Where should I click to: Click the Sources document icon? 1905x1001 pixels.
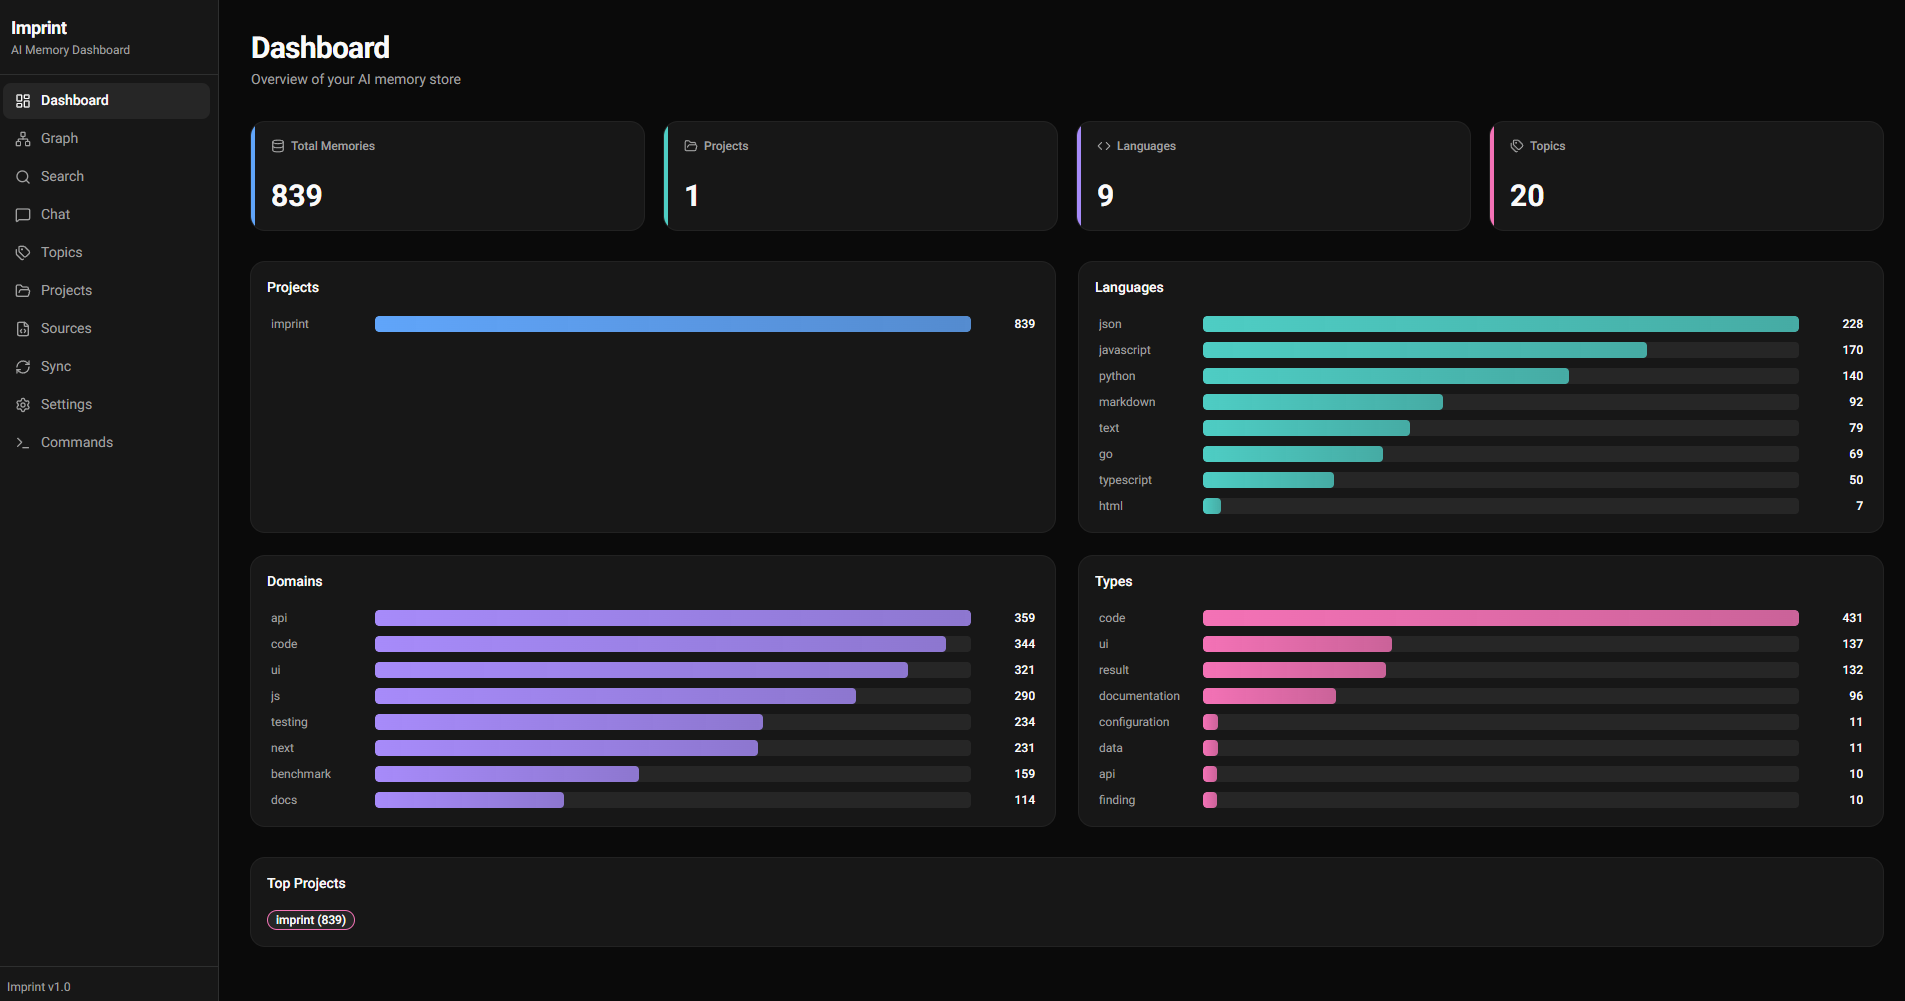(x=23, y=328)
